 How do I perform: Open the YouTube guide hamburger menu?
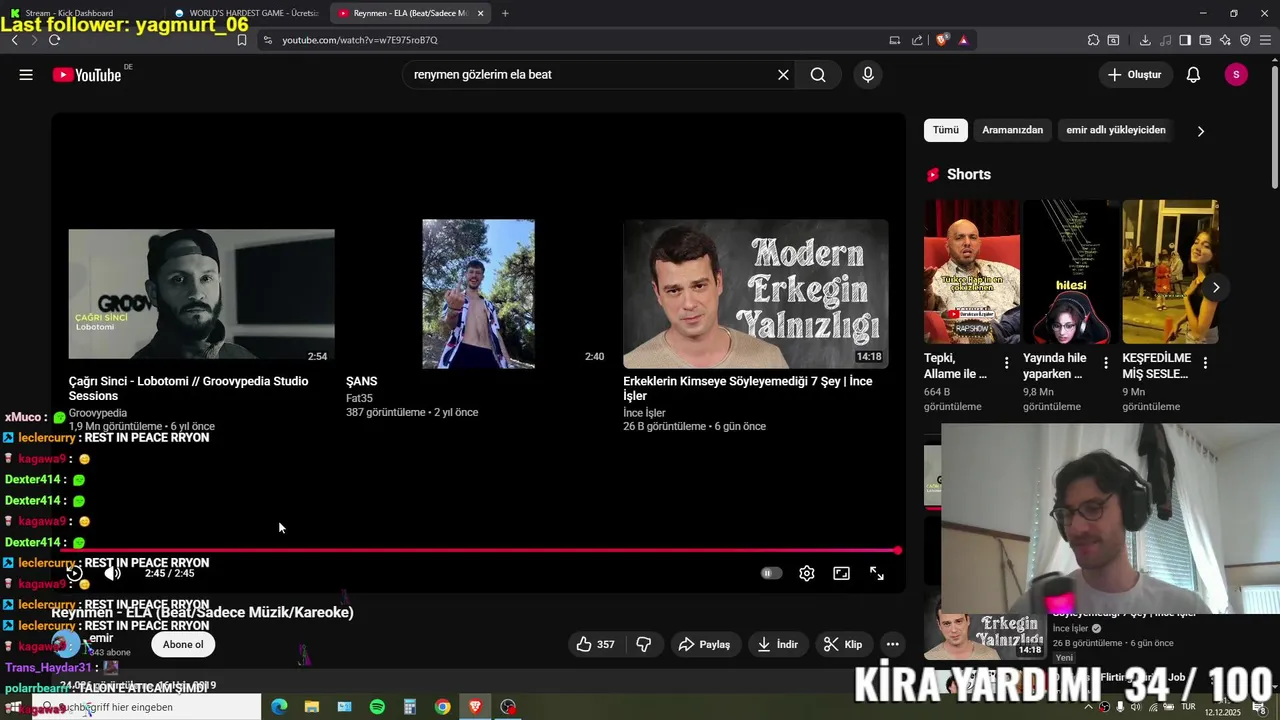pos(26,75)
